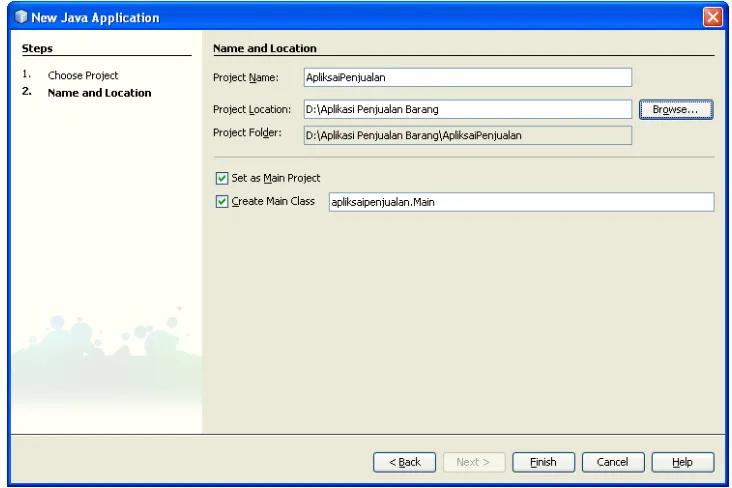This screenshot has width=732, height=488.
Task: Cancel the new project wizard
Action: click(613, 462)
